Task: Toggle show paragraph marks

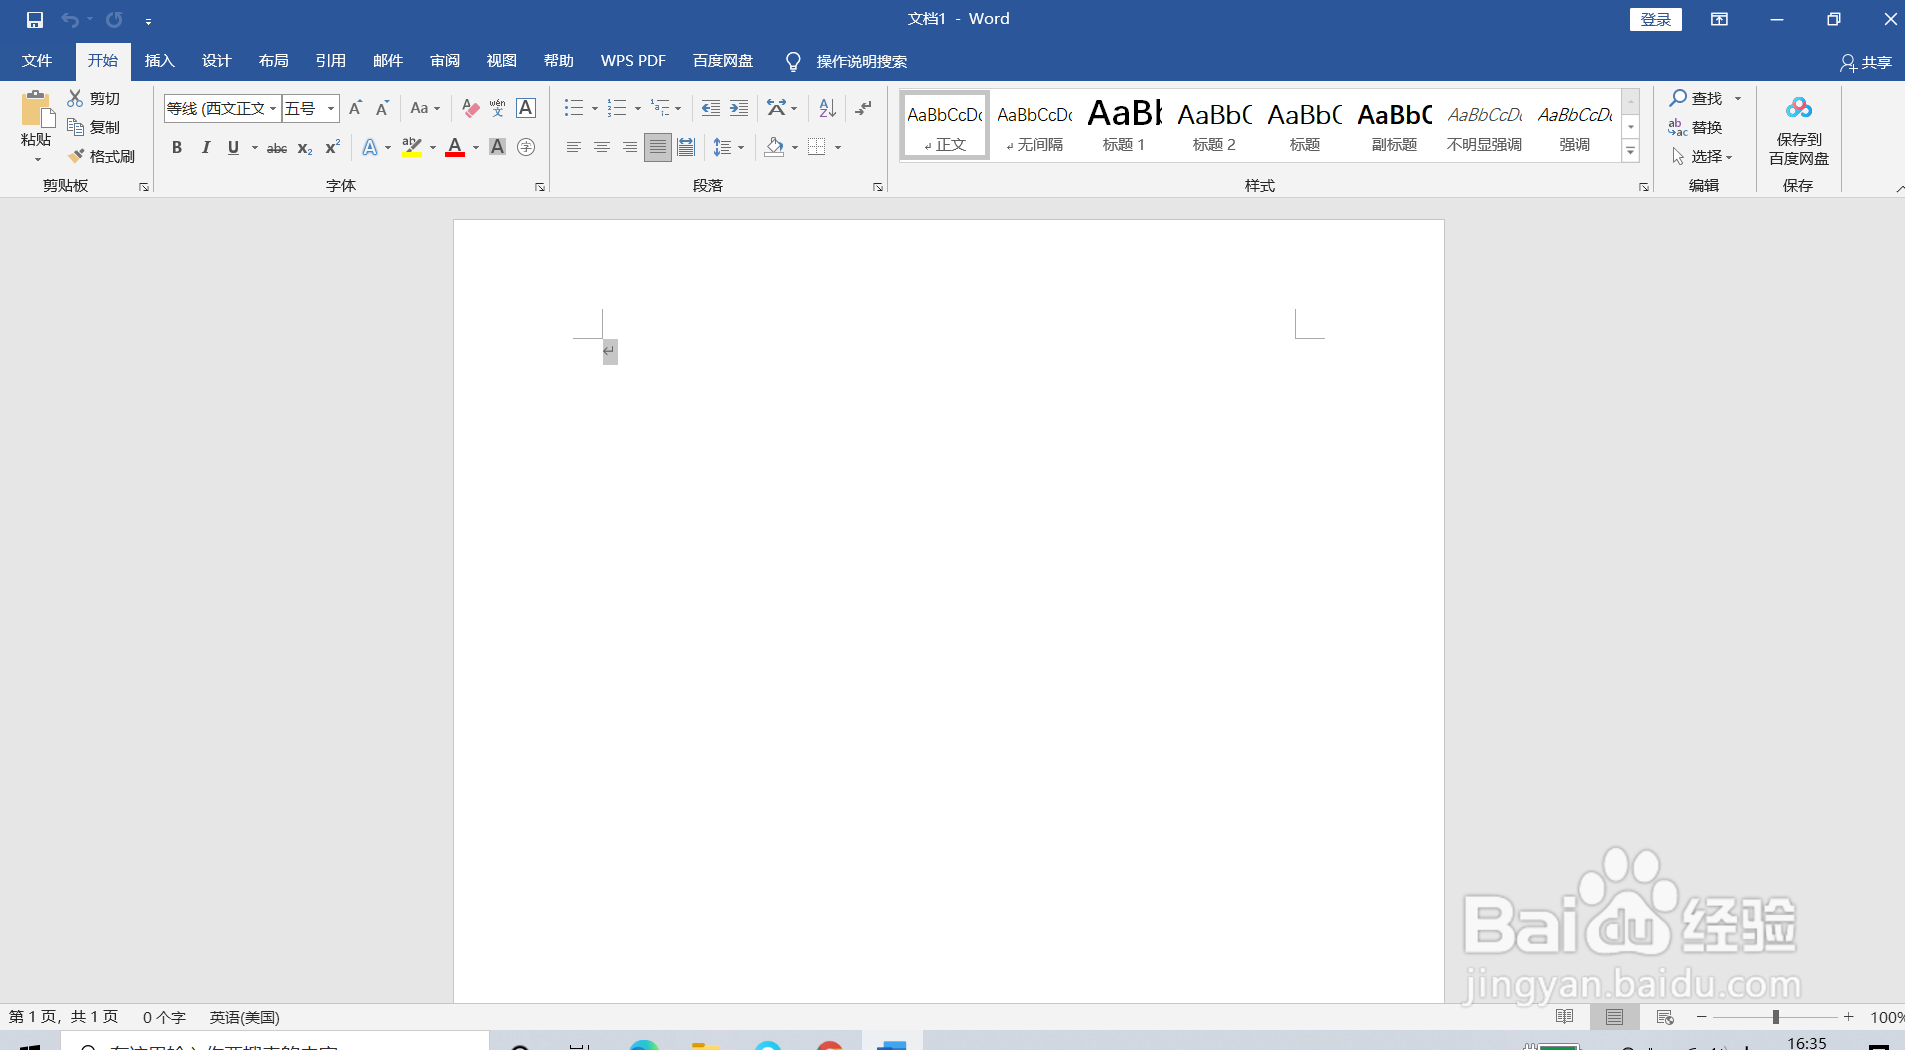Action: [x=864, y=108]
